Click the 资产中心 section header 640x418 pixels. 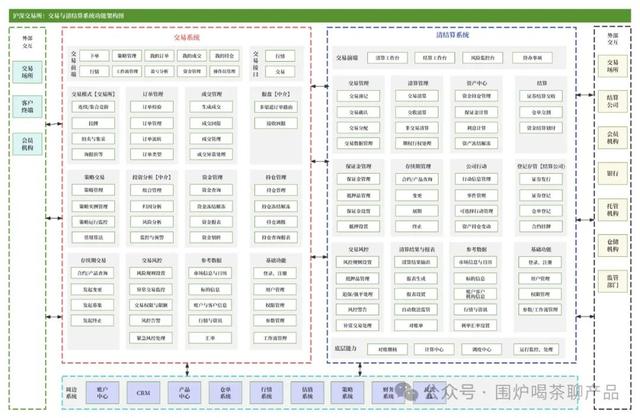tap(477, 83)
